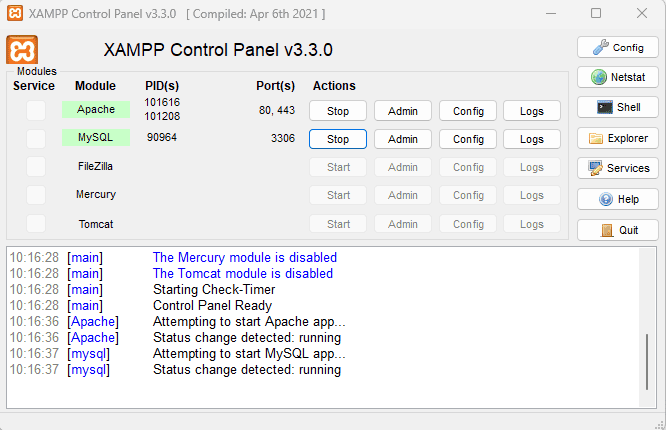Open the MySQL Config menu
The height and width of the screenshot is (430, 666).
point(468,139)
